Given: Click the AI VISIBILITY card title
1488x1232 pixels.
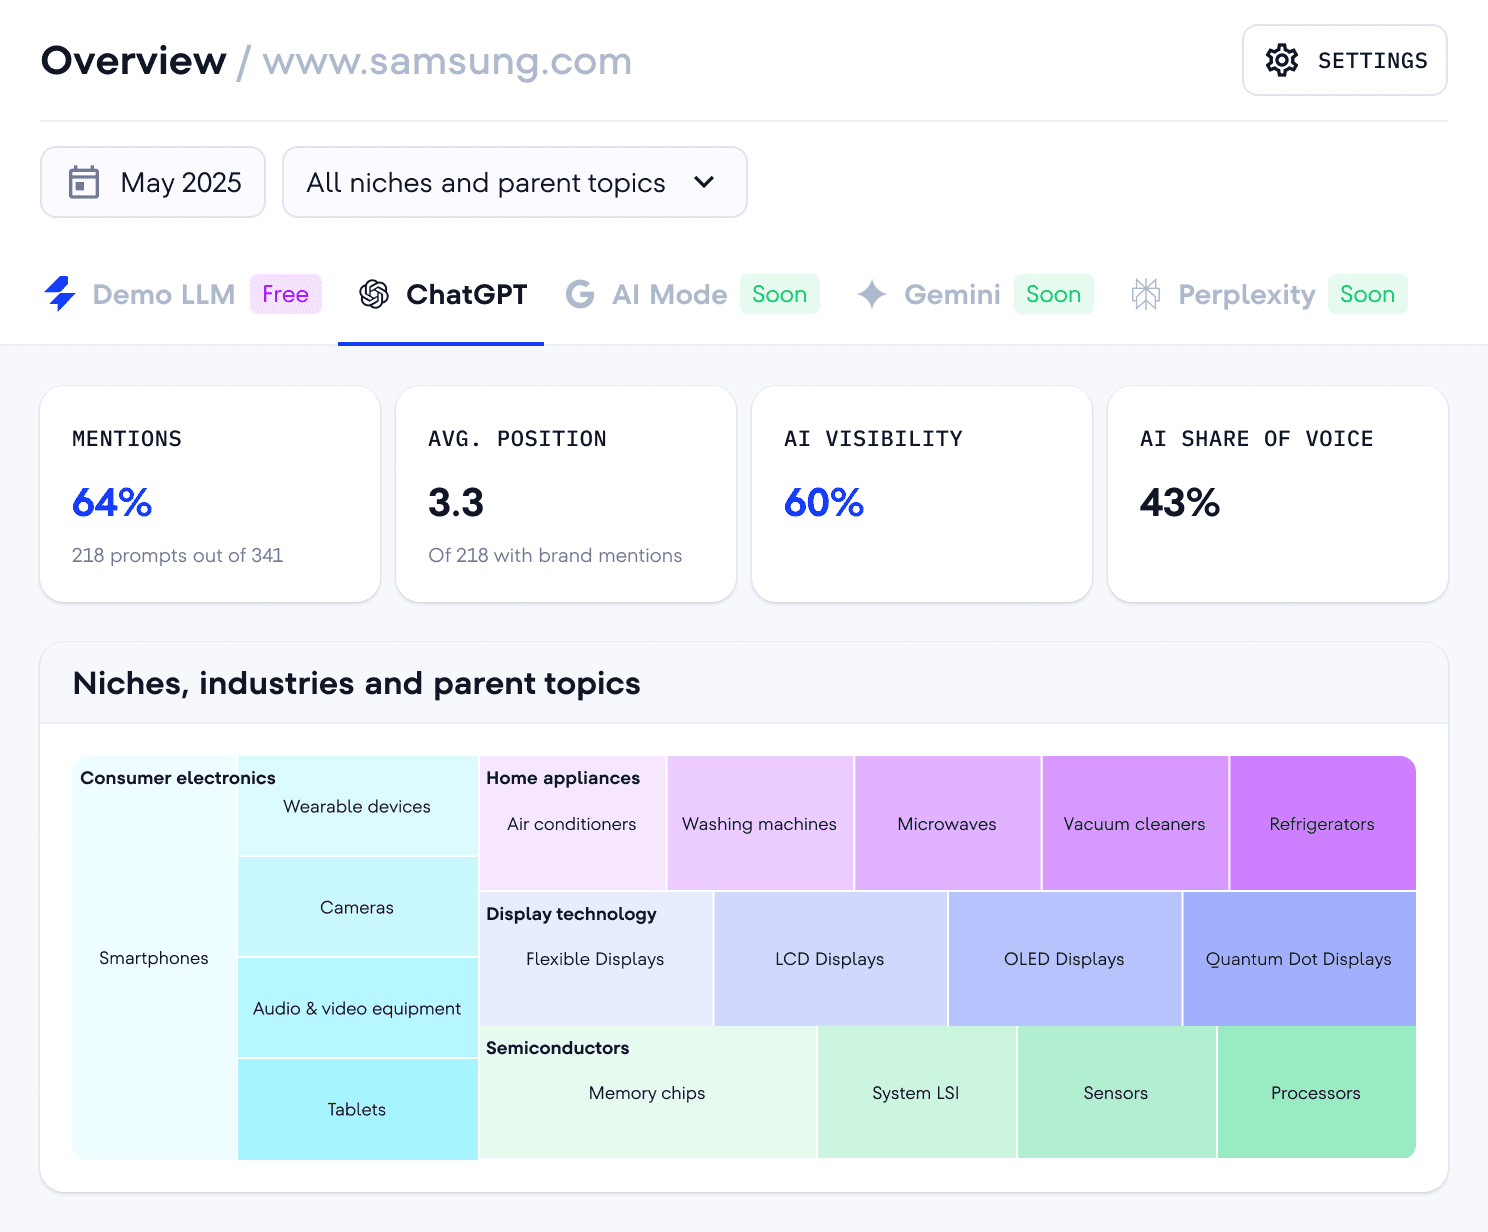Looking at the screenshot, I should coord(873,439).
